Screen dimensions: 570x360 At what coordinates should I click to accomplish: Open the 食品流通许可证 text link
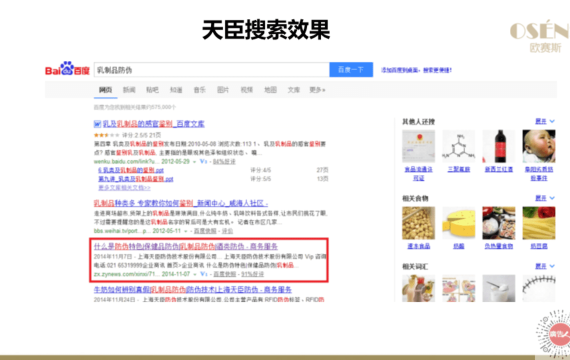(418, 173)
